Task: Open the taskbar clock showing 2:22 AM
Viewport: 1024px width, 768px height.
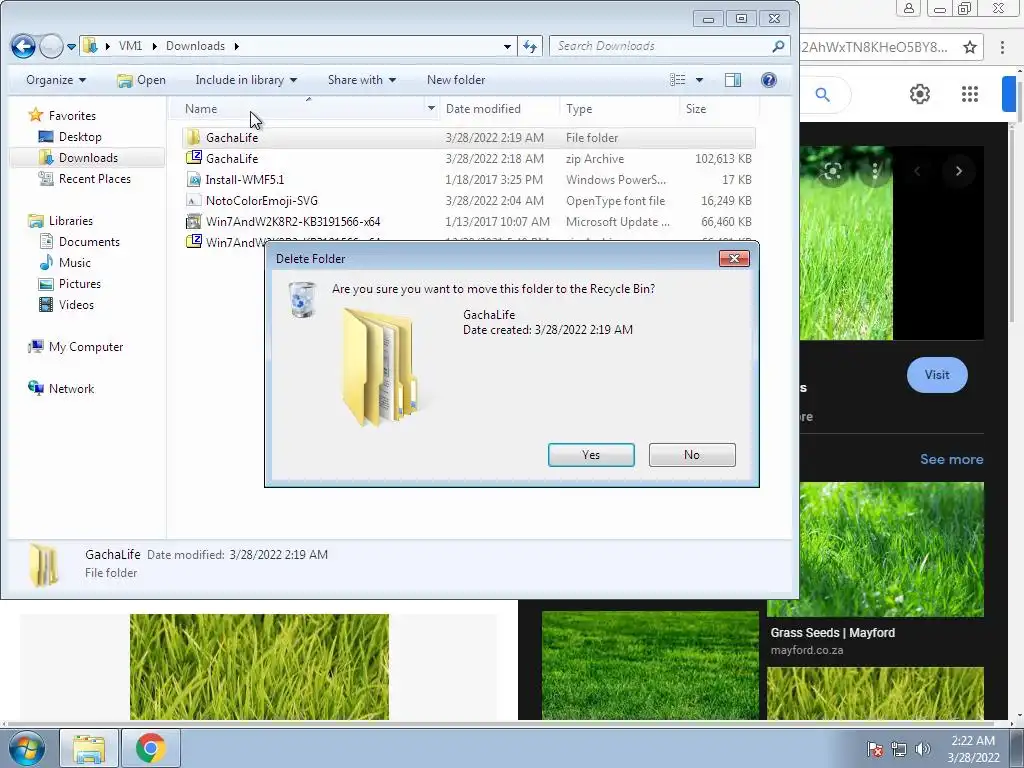Action: [x=973, y=749]
